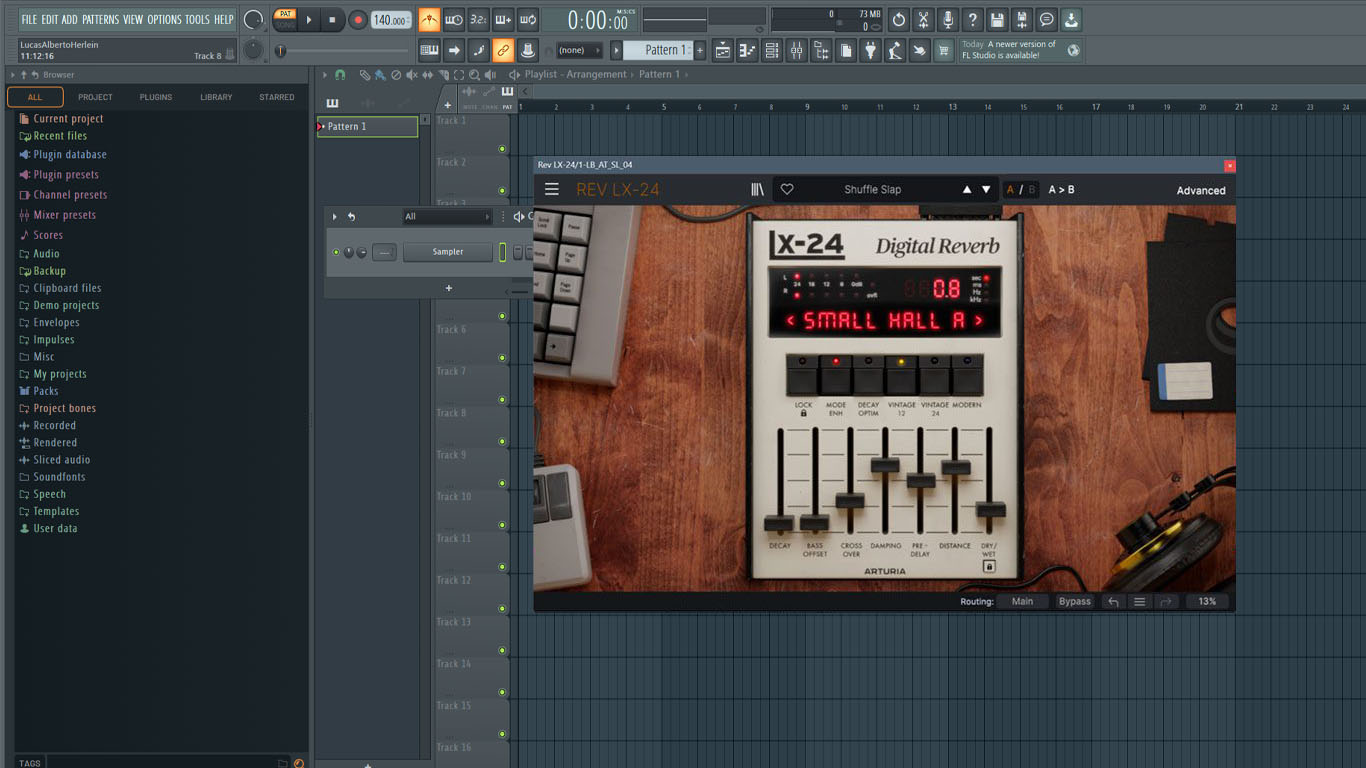
Task: Toggle the overdub blend recording icon
Action: point(504,19)
